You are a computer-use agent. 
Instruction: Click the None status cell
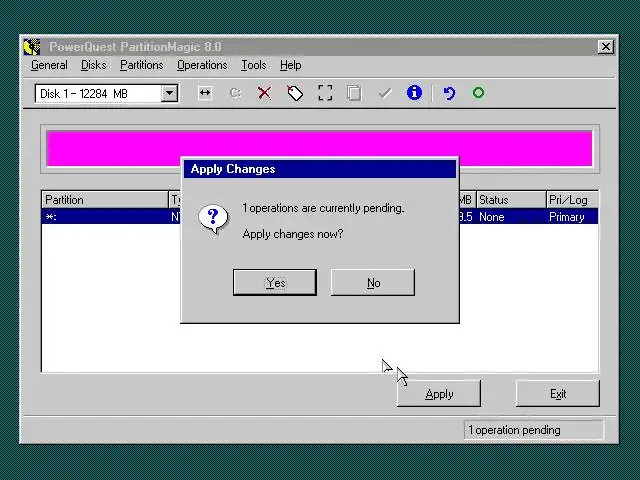coord(492,217)
